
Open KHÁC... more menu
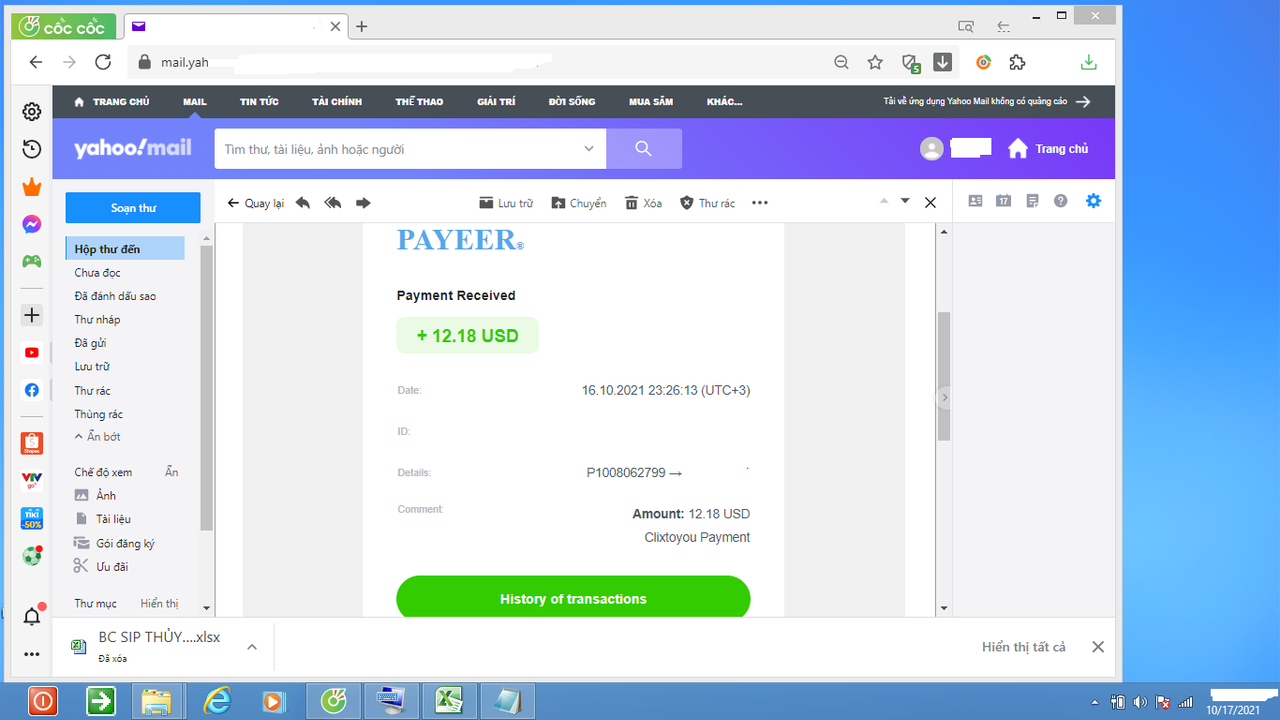725,102
